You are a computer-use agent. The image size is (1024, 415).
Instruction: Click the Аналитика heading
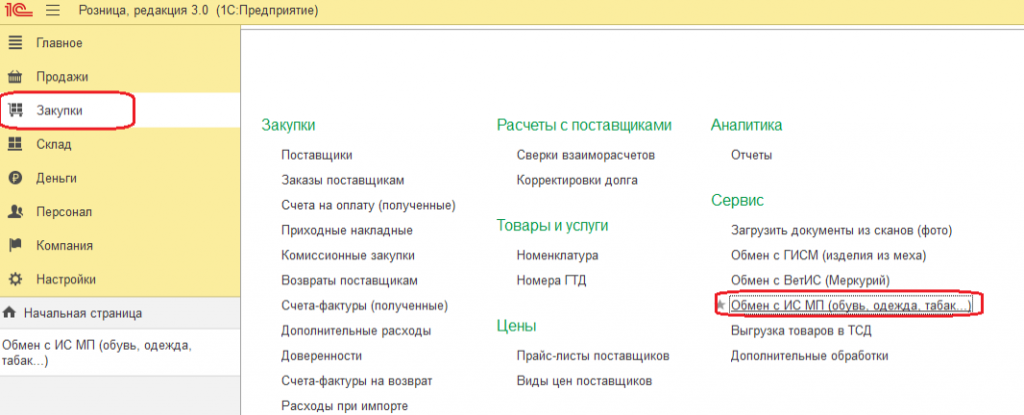pyautogui.click(x=746, y=125)
